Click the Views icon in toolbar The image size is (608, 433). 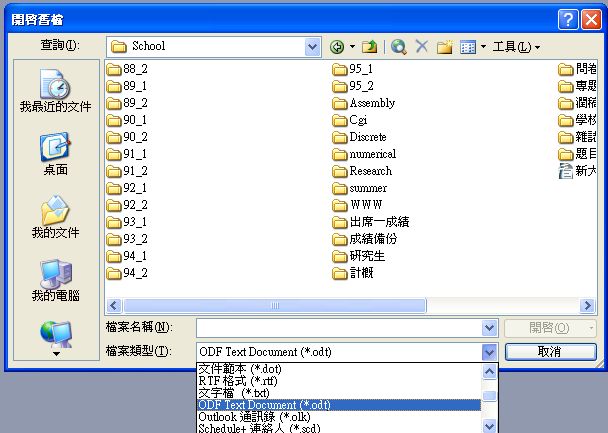pos(466,46)
